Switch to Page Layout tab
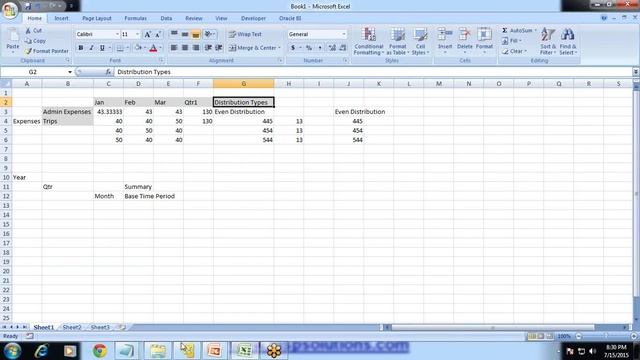Screen dimensions: 640x360 97,18
